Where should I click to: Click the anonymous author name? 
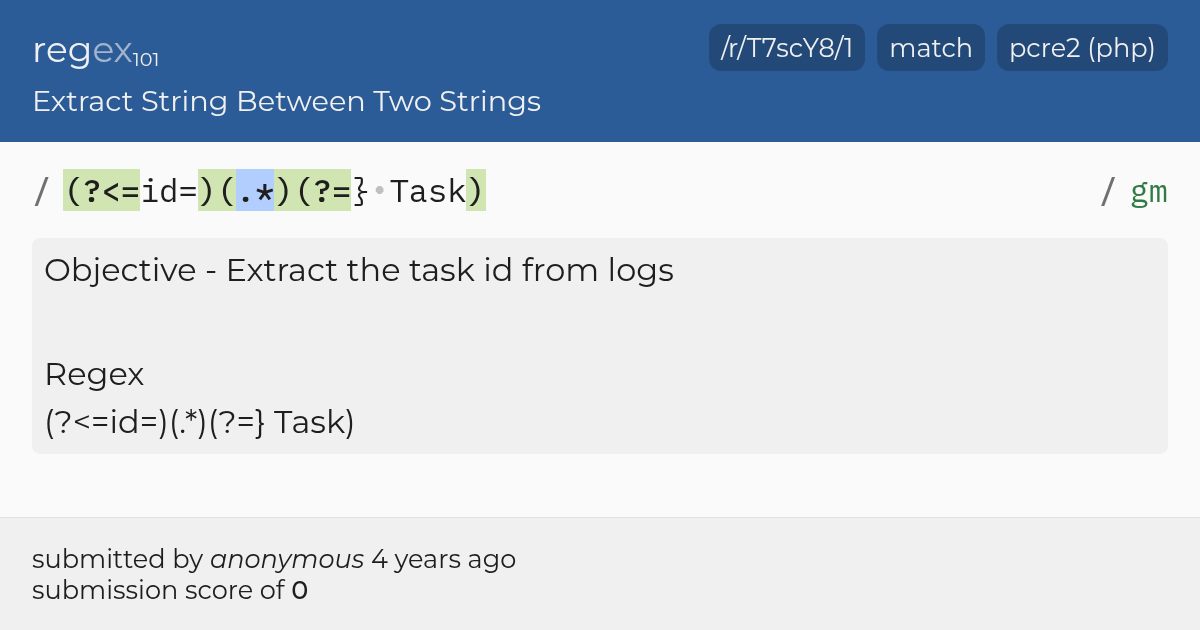pos(287,559)
